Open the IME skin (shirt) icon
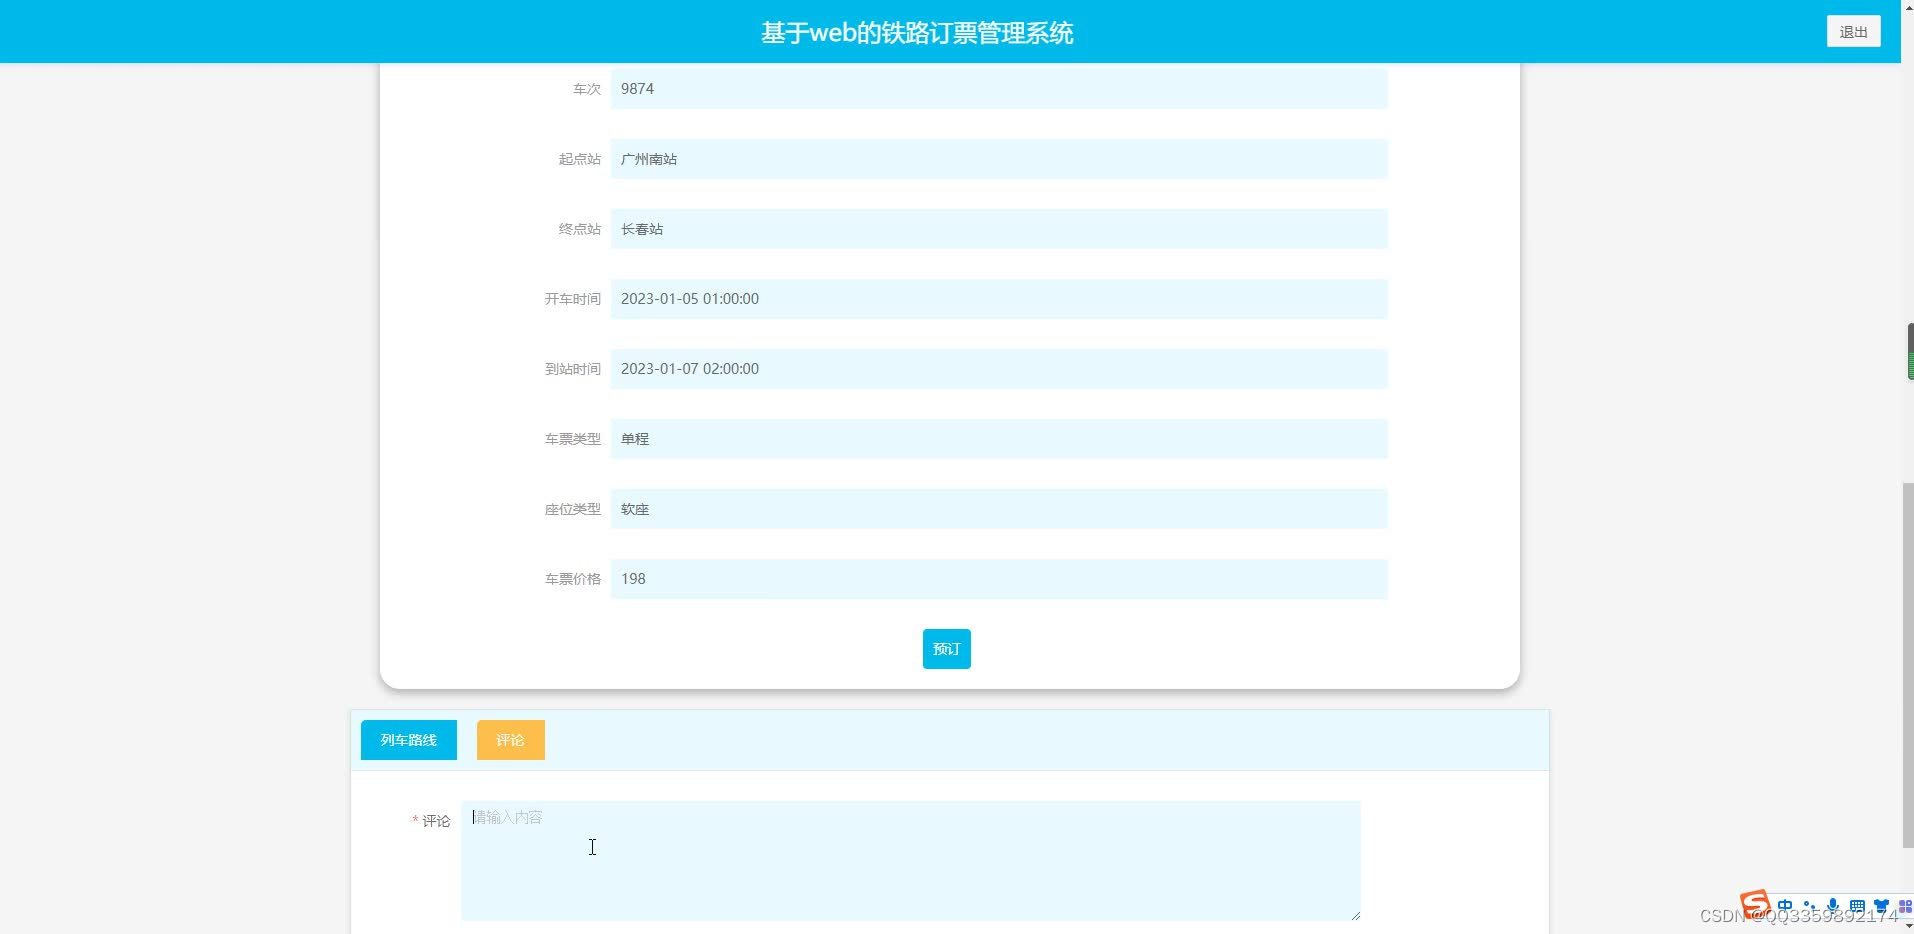The height and width of the screenshot is (934, 1914). (1881, 906)
